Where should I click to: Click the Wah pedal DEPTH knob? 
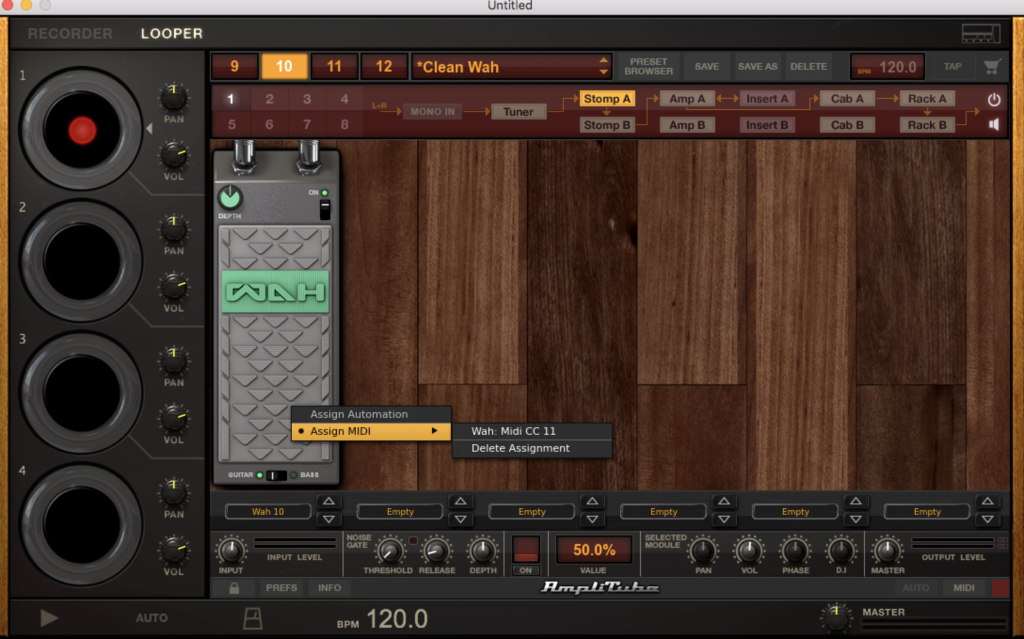pos(231,198)
